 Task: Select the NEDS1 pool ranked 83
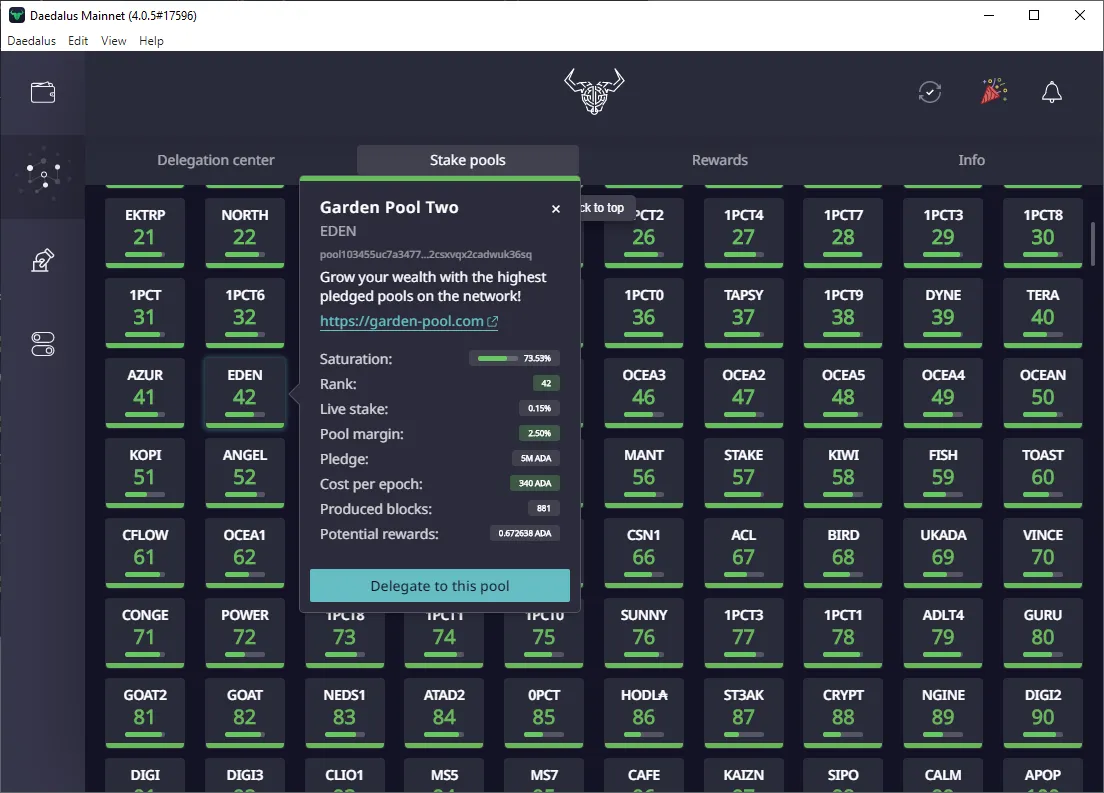pos(344,713)
